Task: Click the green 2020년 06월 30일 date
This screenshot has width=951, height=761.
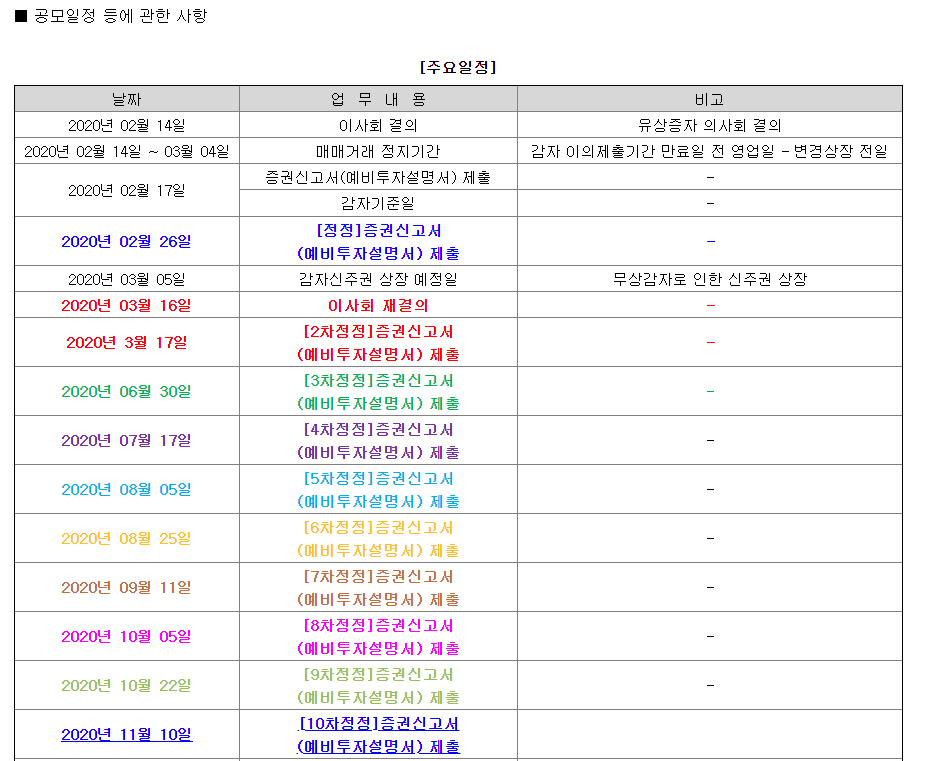Action: click(x=126, y=392)
